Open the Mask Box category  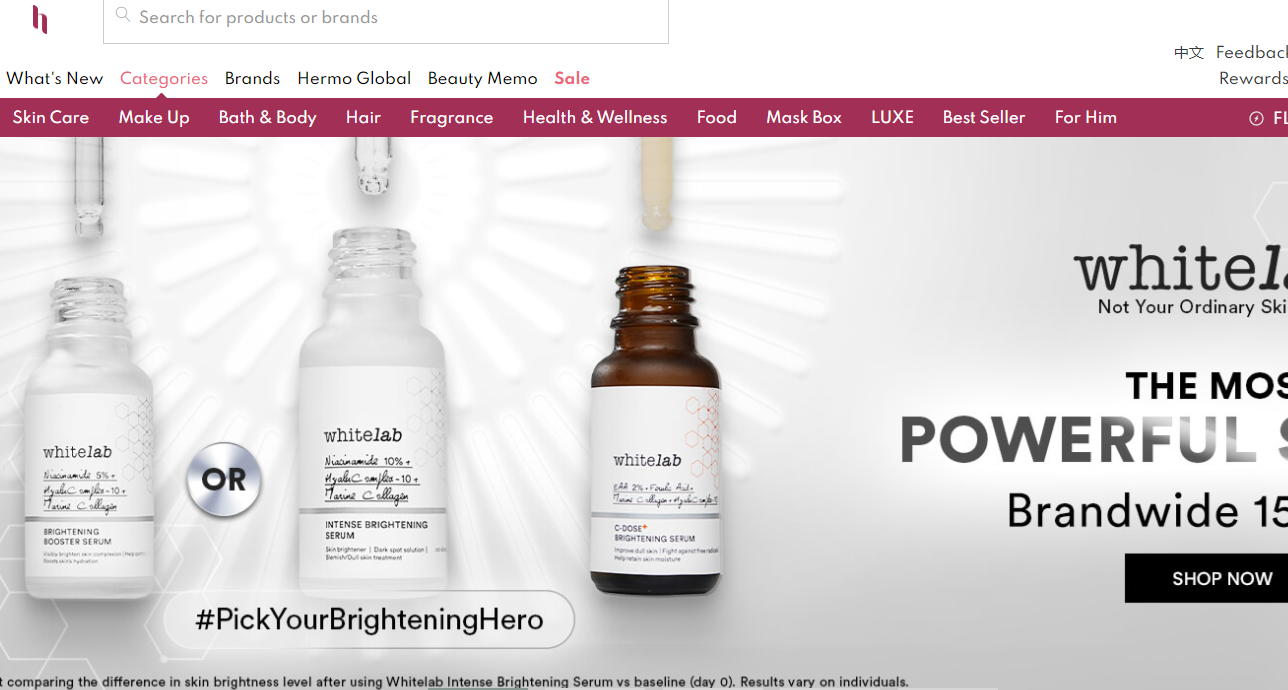[x=804, y=117]
